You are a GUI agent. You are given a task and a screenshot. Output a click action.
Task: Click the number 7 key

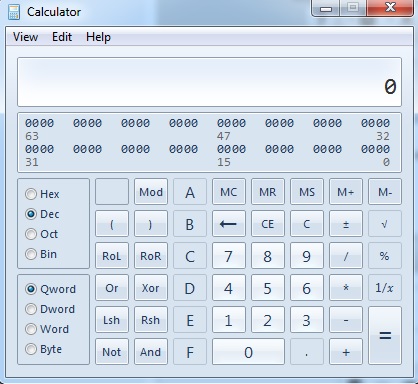click(229, 256)
